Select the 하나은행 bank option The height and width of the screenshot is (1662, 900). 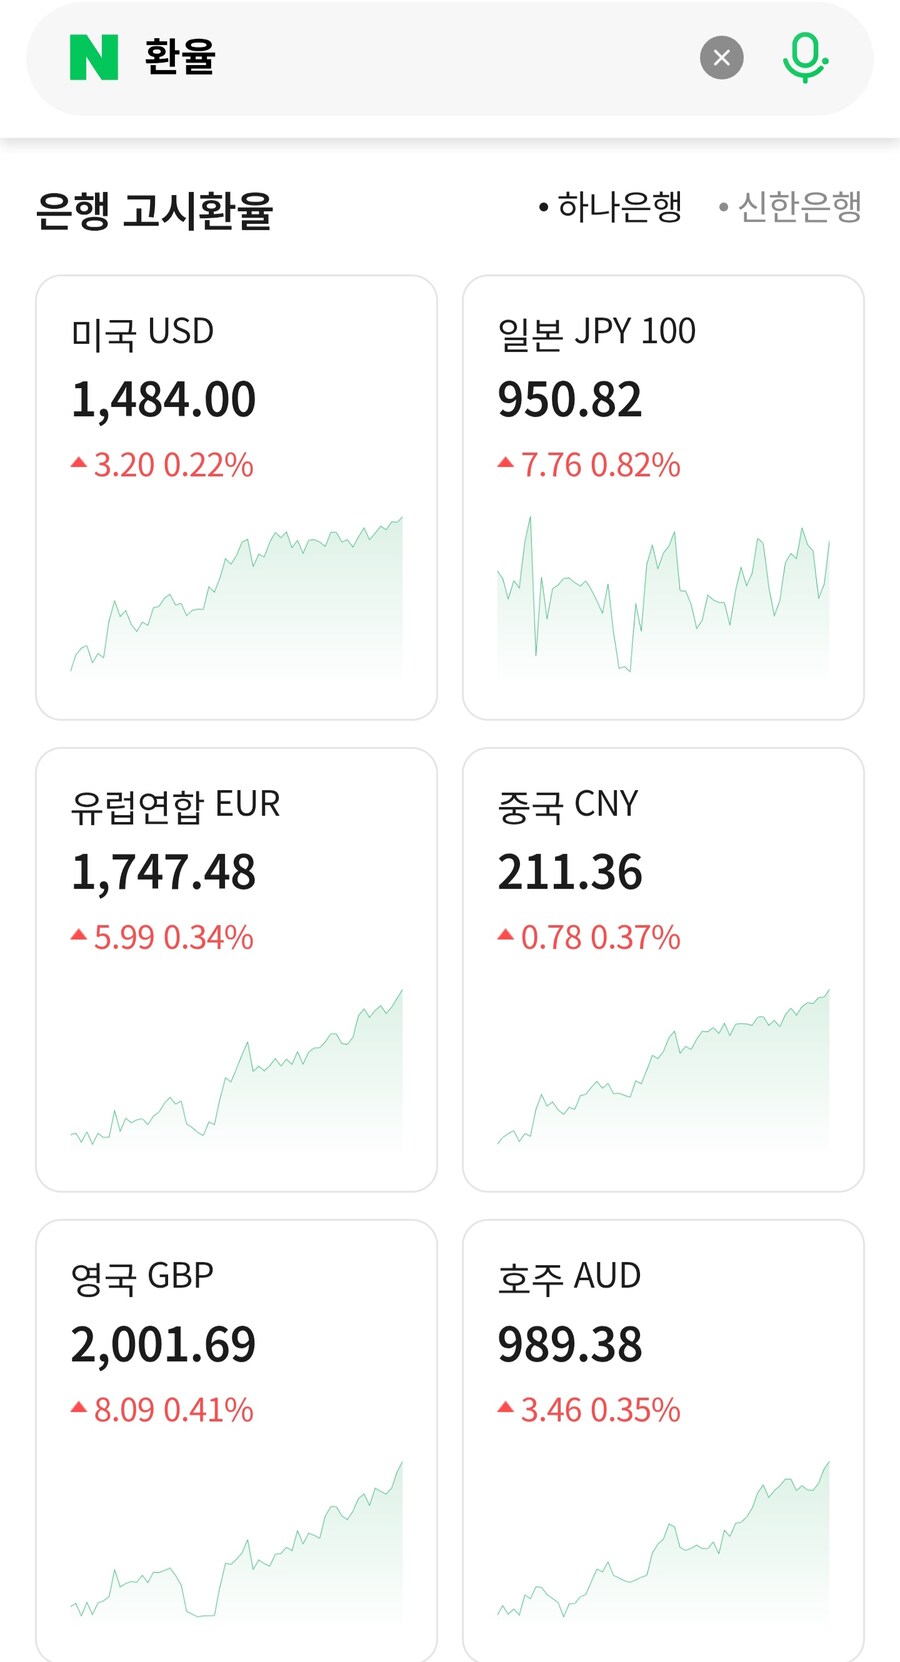tap(610, 208)
